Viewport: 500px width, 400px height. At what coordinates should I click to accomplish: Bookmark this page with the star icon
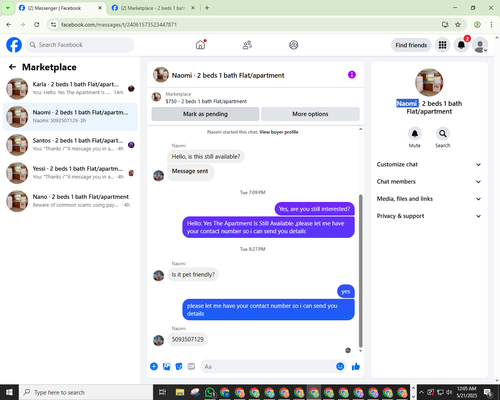point(458,24)
